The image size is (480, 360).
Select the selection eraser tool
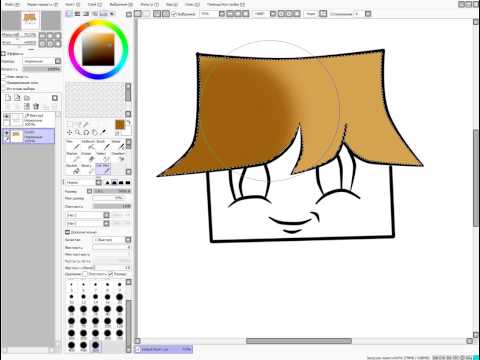118,157
